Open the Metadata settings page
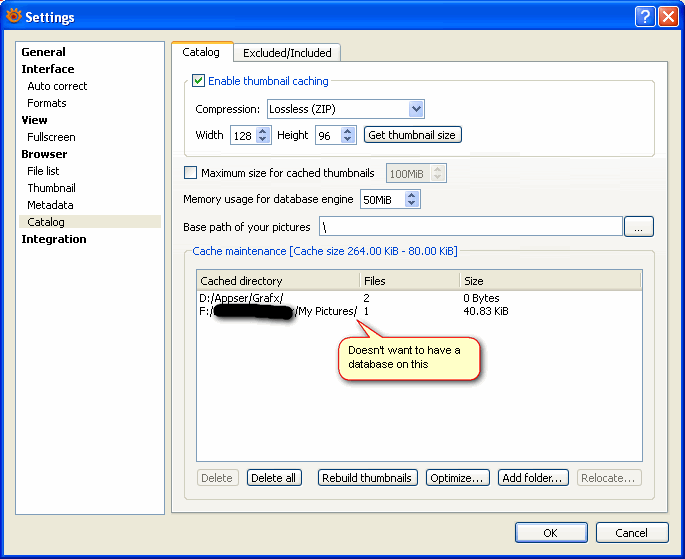Screen dimensions: 685x559 coord(50,205)
